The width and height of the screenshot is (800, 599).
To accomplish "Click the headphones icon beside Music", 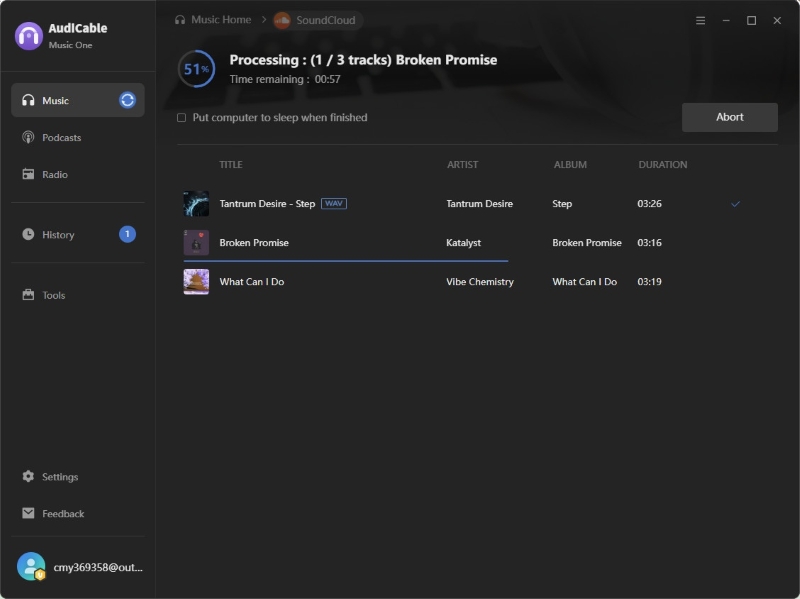I will pos(28,100).
